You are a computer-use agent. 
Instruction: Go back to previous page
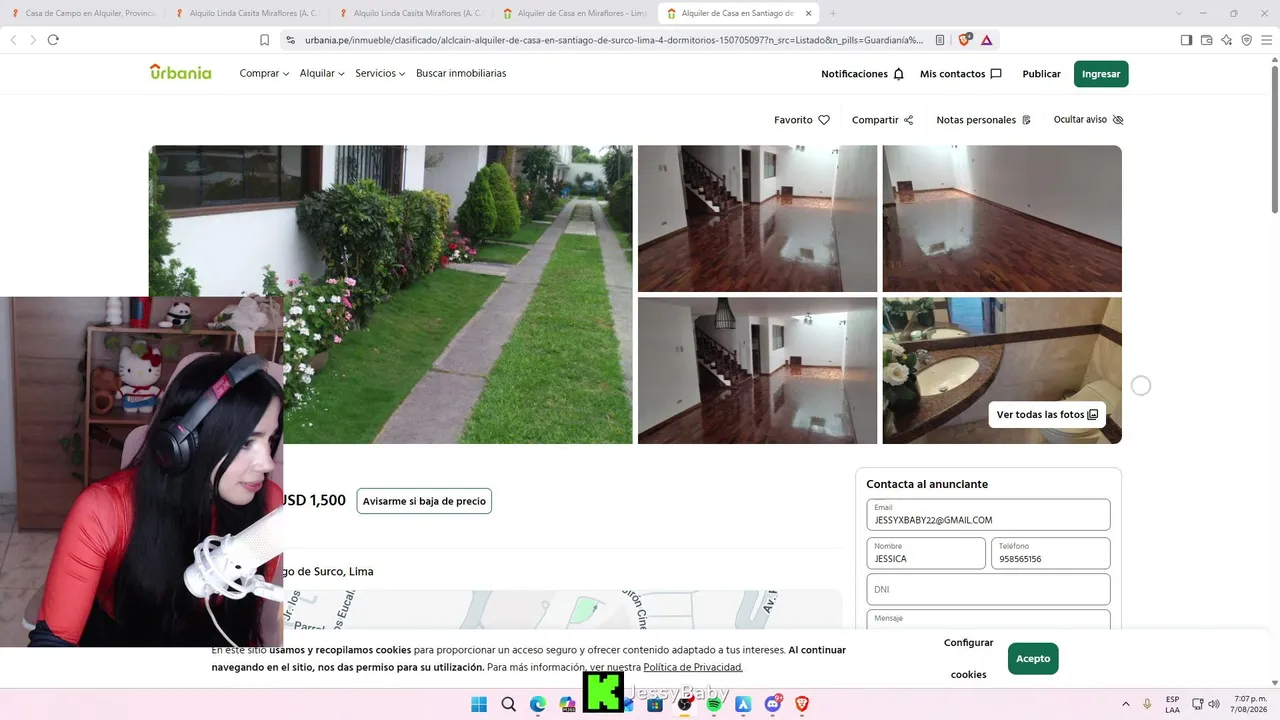(x=13, y=40)
